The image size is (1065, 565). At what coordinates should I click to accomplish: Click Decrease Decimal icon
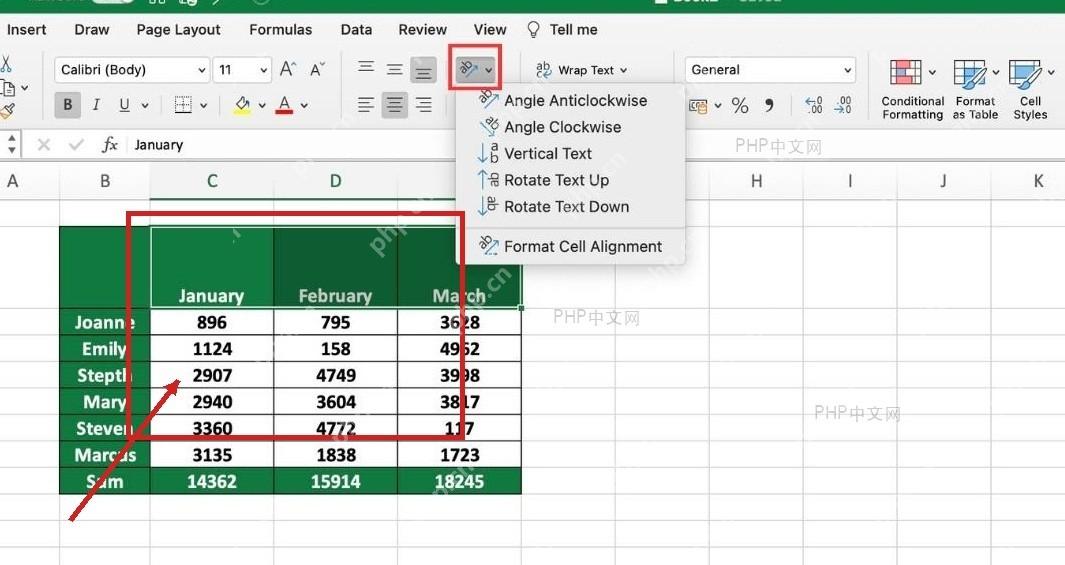click(x=843, y=105)
